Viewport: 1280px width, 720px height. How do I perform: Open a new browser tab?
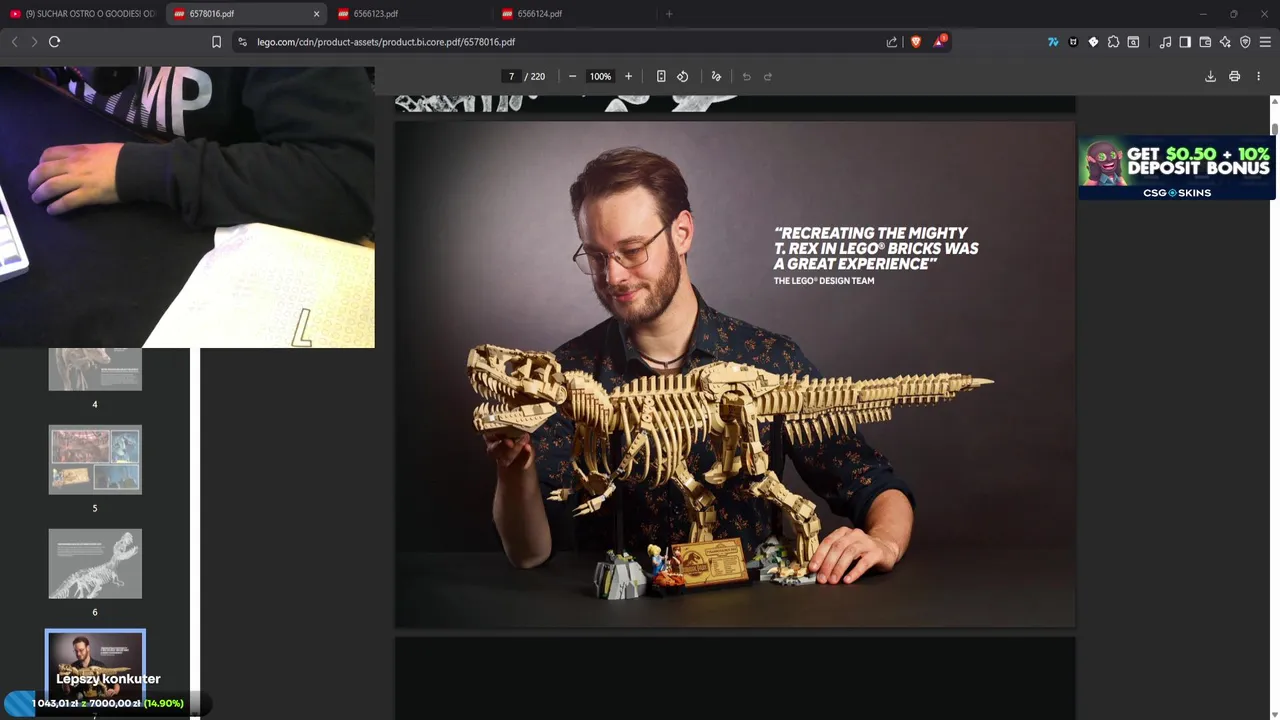point(669,14)
